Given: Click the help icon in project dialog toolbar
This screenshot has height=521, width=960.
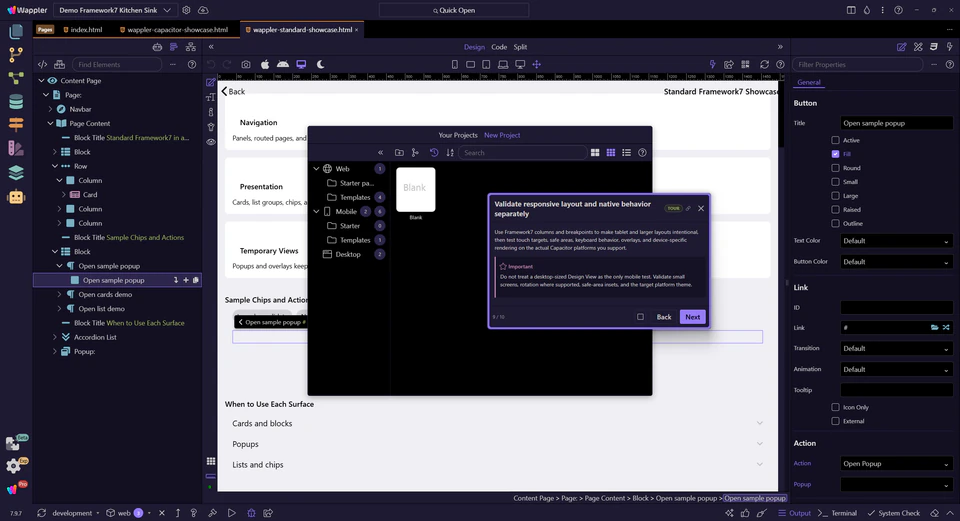Looking at the screenshot, I should tap(642, 152).
